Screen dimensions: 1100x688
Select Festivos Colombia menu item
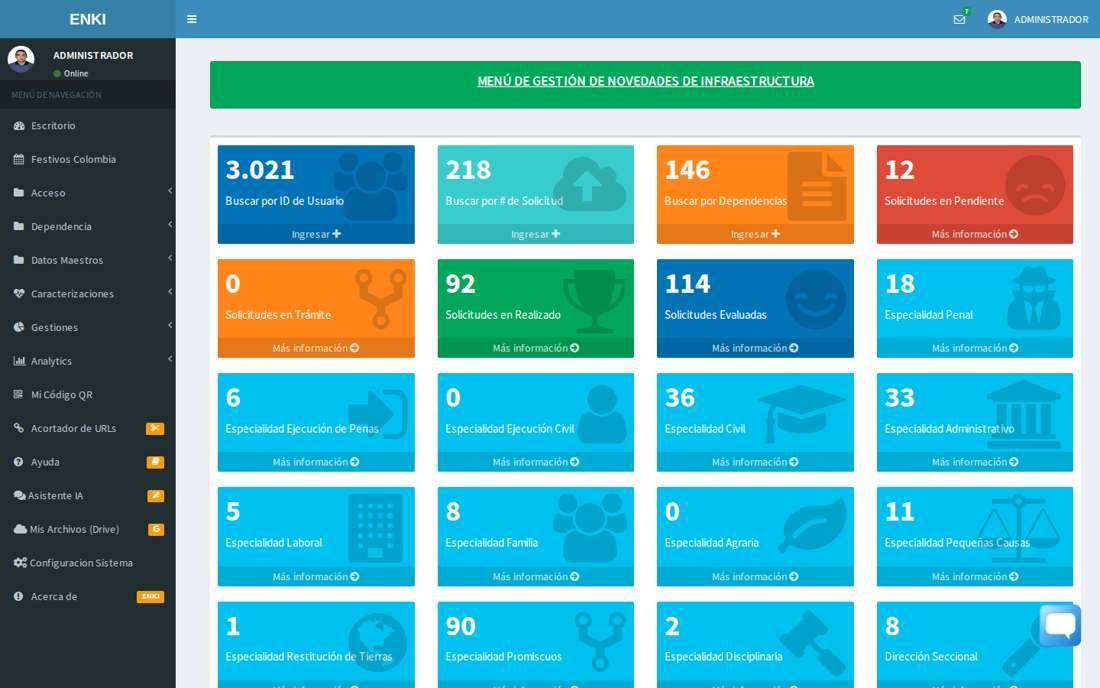(x=88, y=159)
